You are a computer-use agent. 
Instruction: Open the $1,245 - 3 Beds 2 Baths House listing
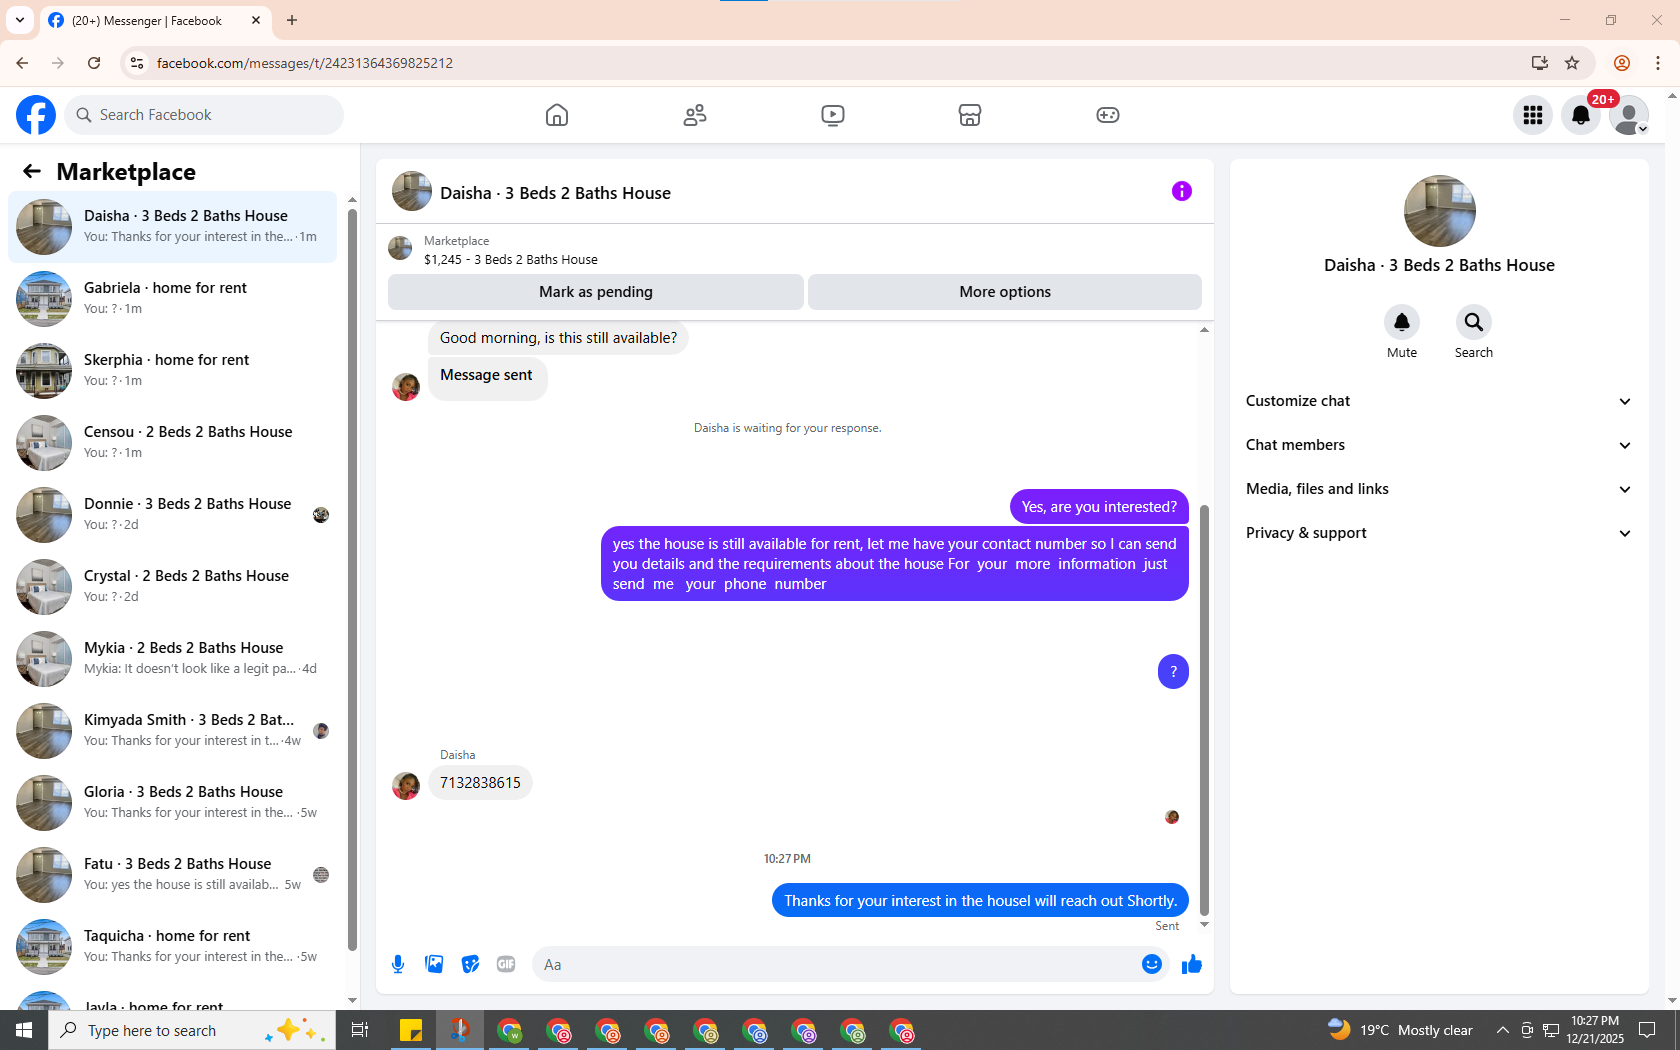510,259
